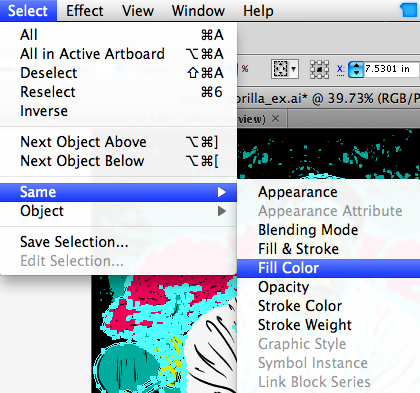This screenshot has height=393, width=420.
Task: Close the document tab
Action: (275, 118)
